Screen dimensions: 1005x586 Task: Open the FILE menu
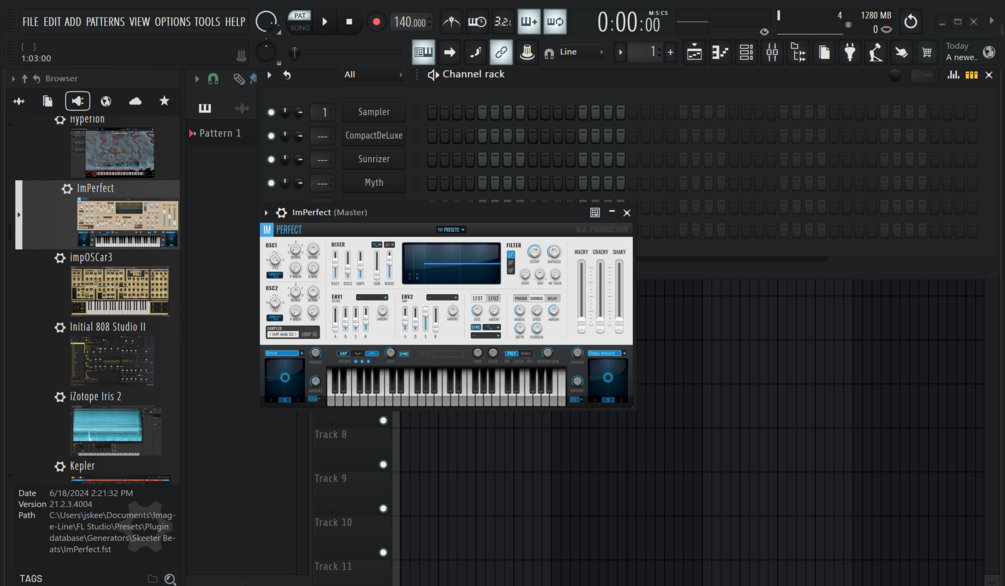tap(30, 22)
